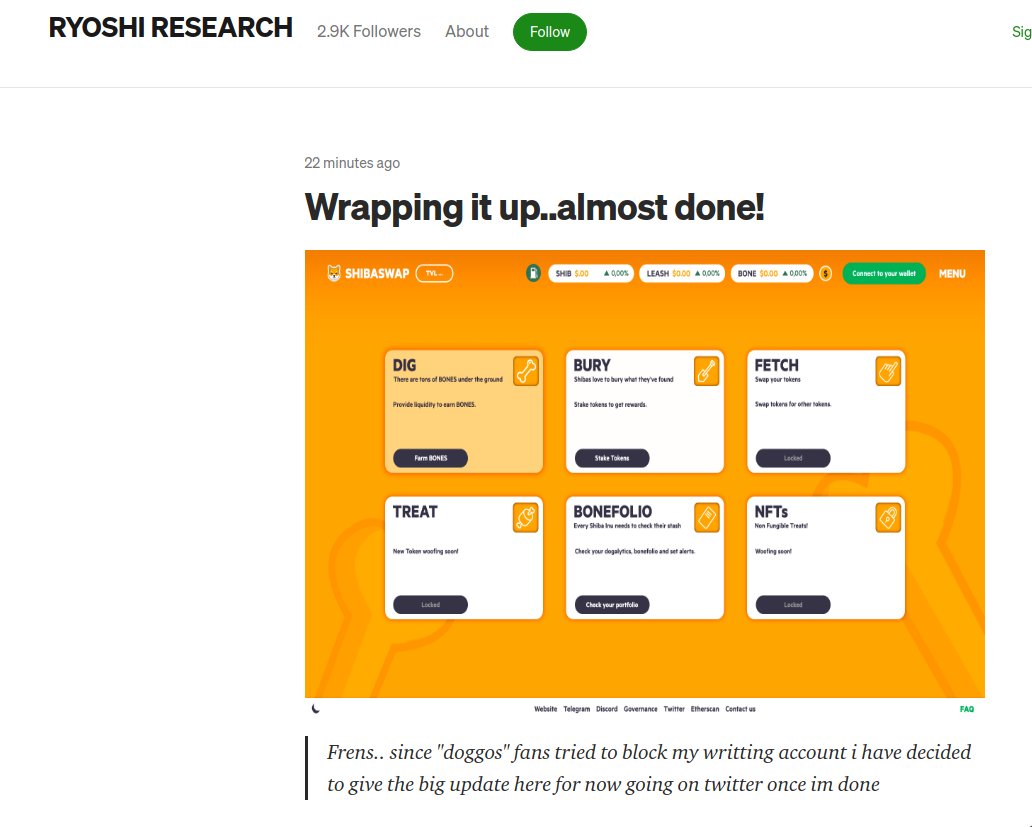Click the green Follow button

click(550, 32)
